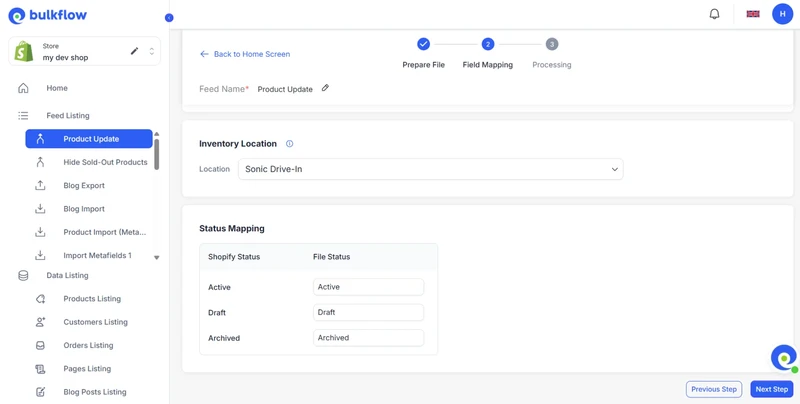Click the Import Metafields 1 download icon
Viewport: 800px width, 404px height.
click(x=40, y=256)
